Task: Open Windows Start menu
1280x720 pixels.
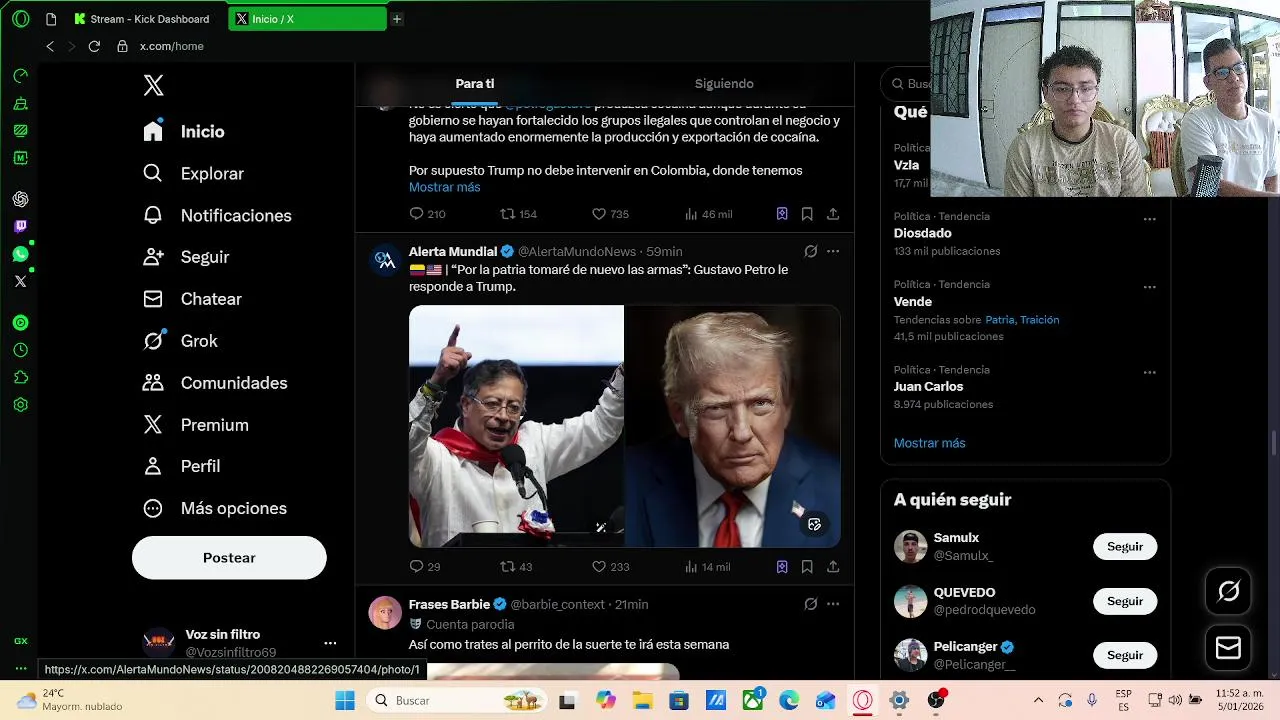Action: (x=345, y=700)
